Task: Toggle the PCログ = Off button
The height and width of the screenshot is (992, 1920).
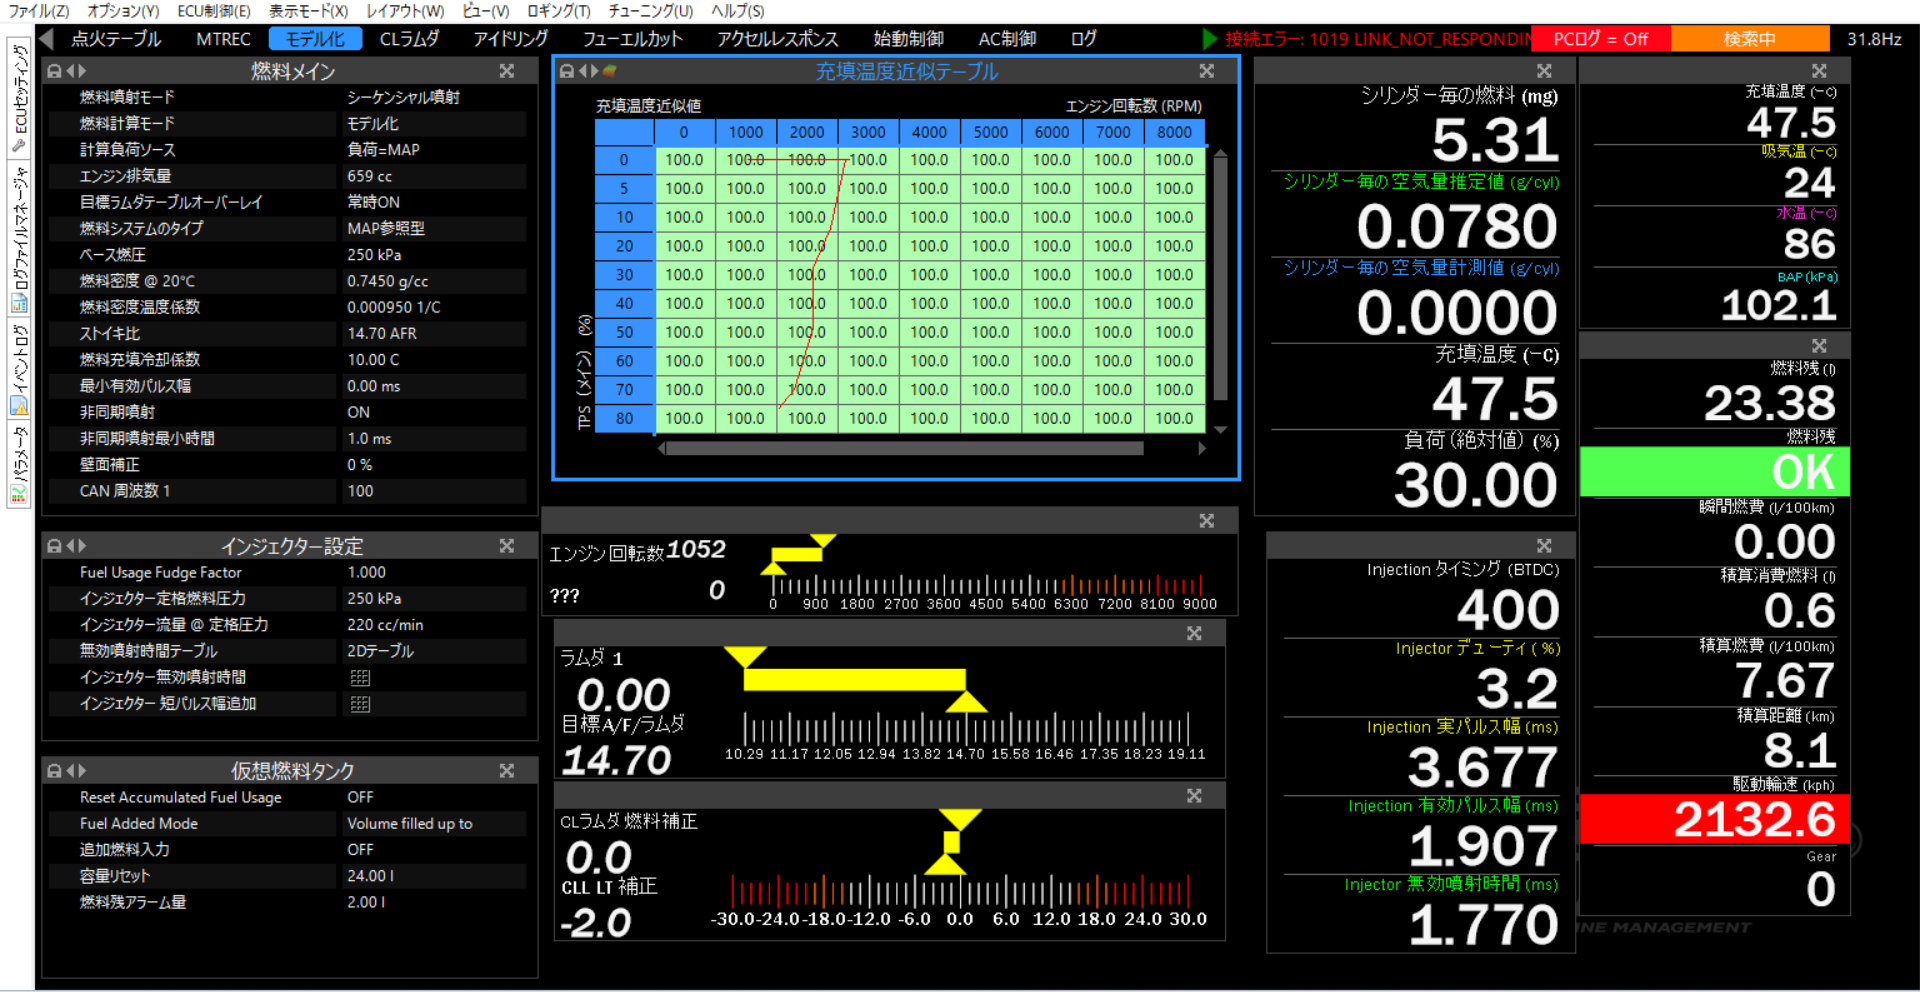Action: [1600, 39]
